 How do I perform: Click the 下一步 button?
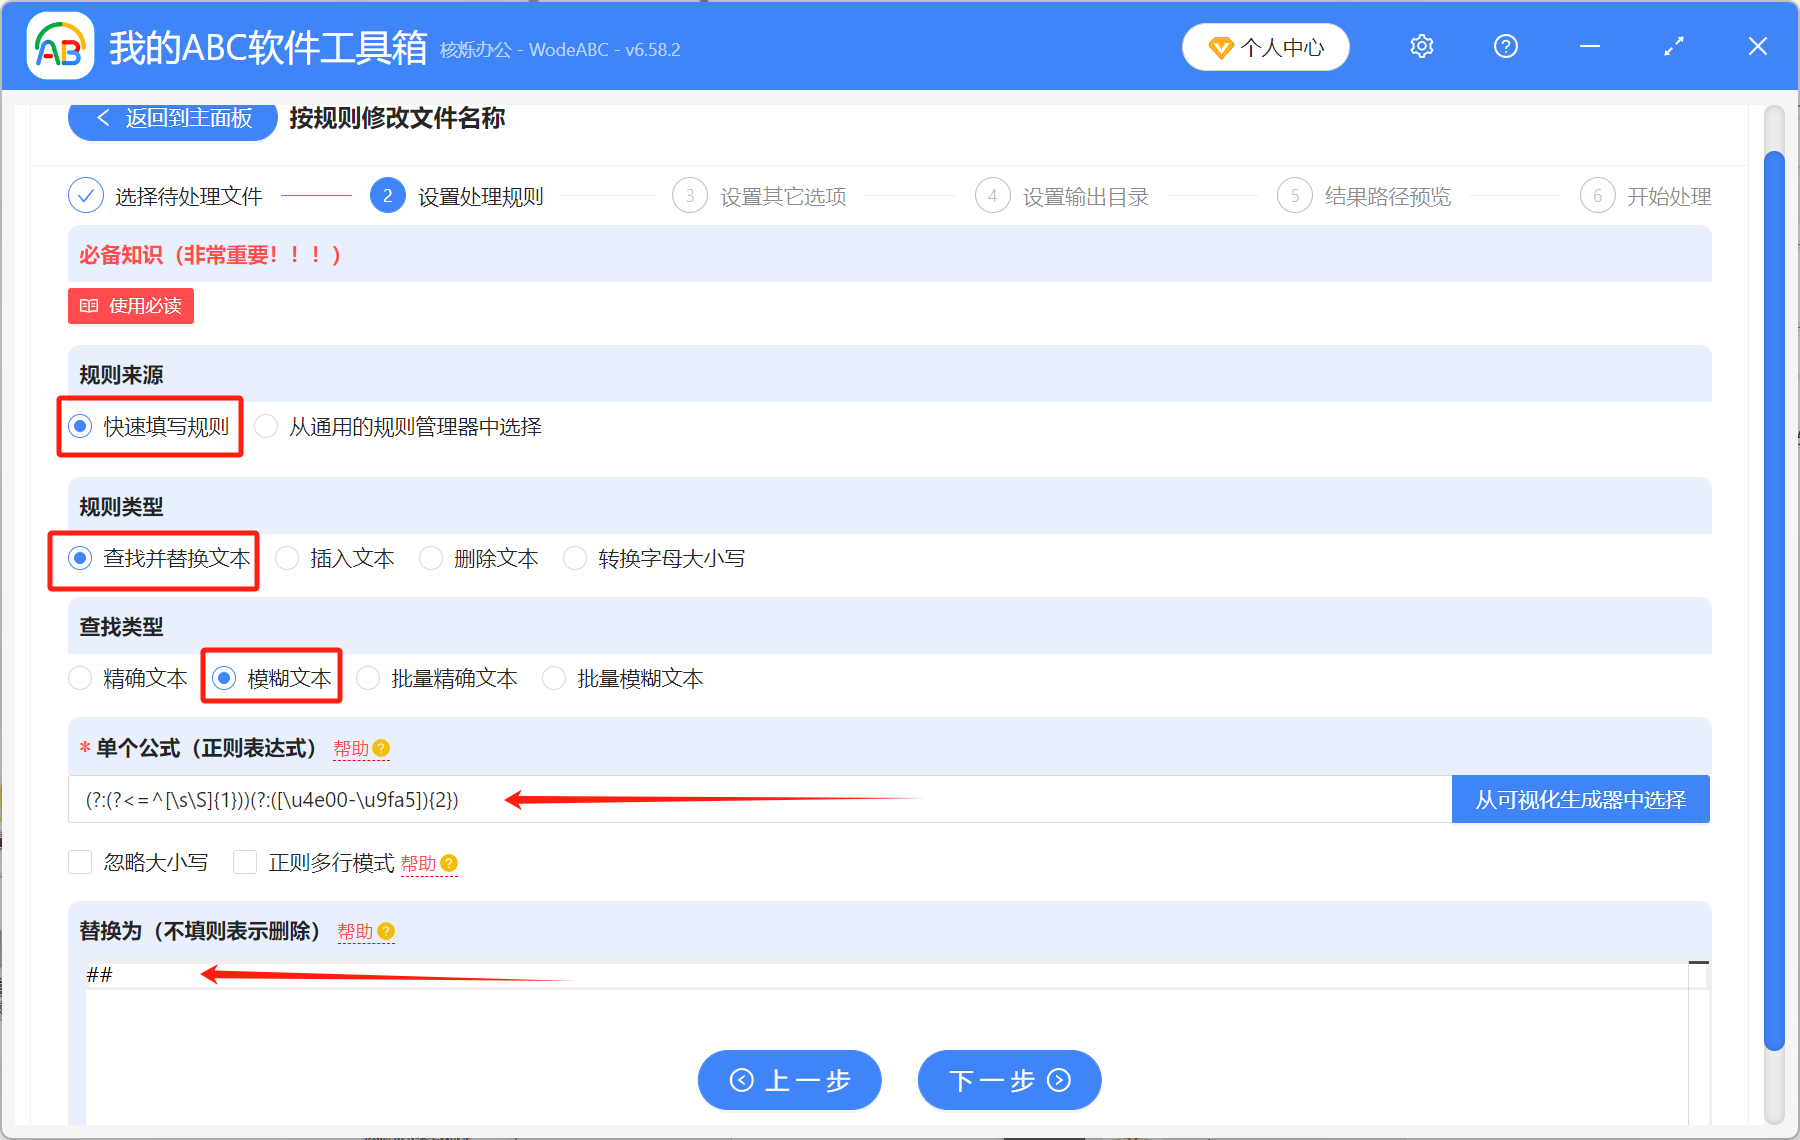click(x=1008, y=1080)
